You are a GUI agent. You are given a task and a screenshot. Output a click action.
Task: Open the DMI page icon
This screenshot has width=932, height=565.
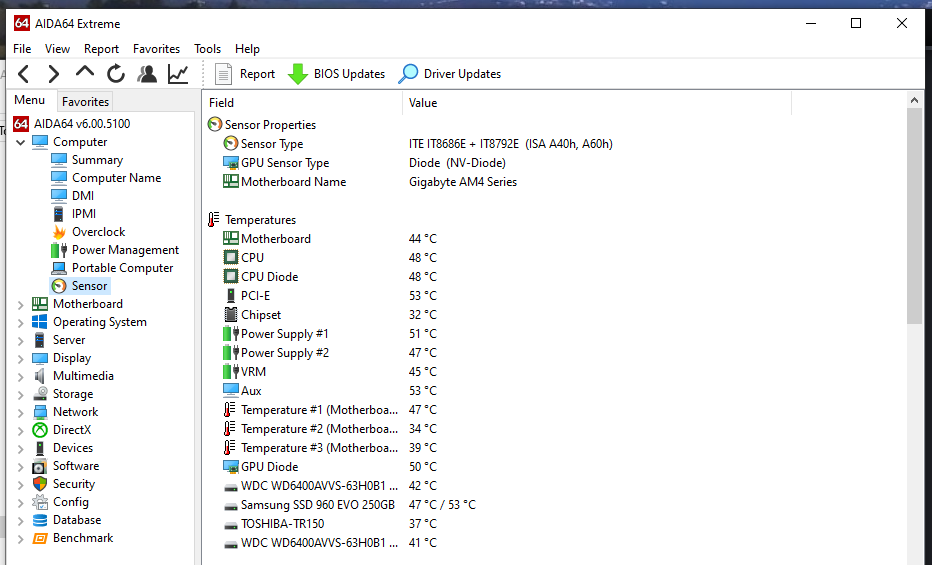coord(59,195)
